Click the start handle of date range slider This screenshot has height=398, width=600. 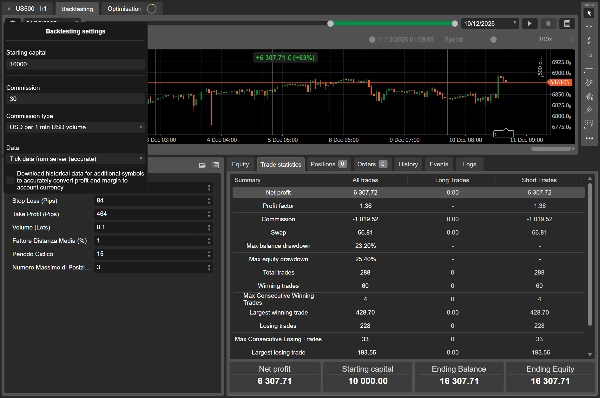tap(331, 24)
